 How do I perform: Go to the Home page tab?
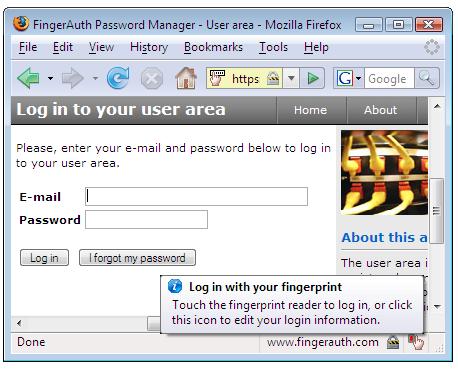click(x=310, y=110)
